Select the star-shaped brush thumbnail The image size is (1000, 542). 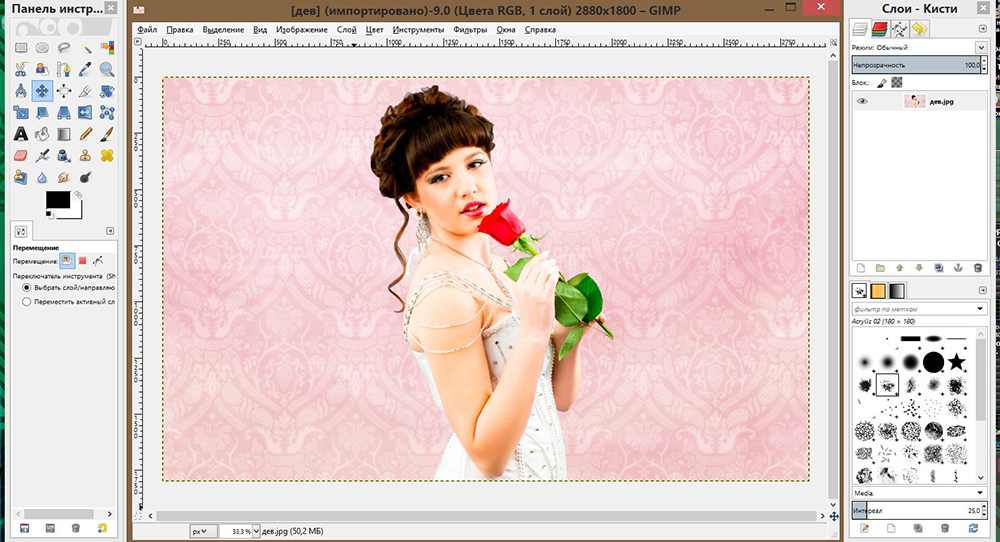tap(957, 361)
